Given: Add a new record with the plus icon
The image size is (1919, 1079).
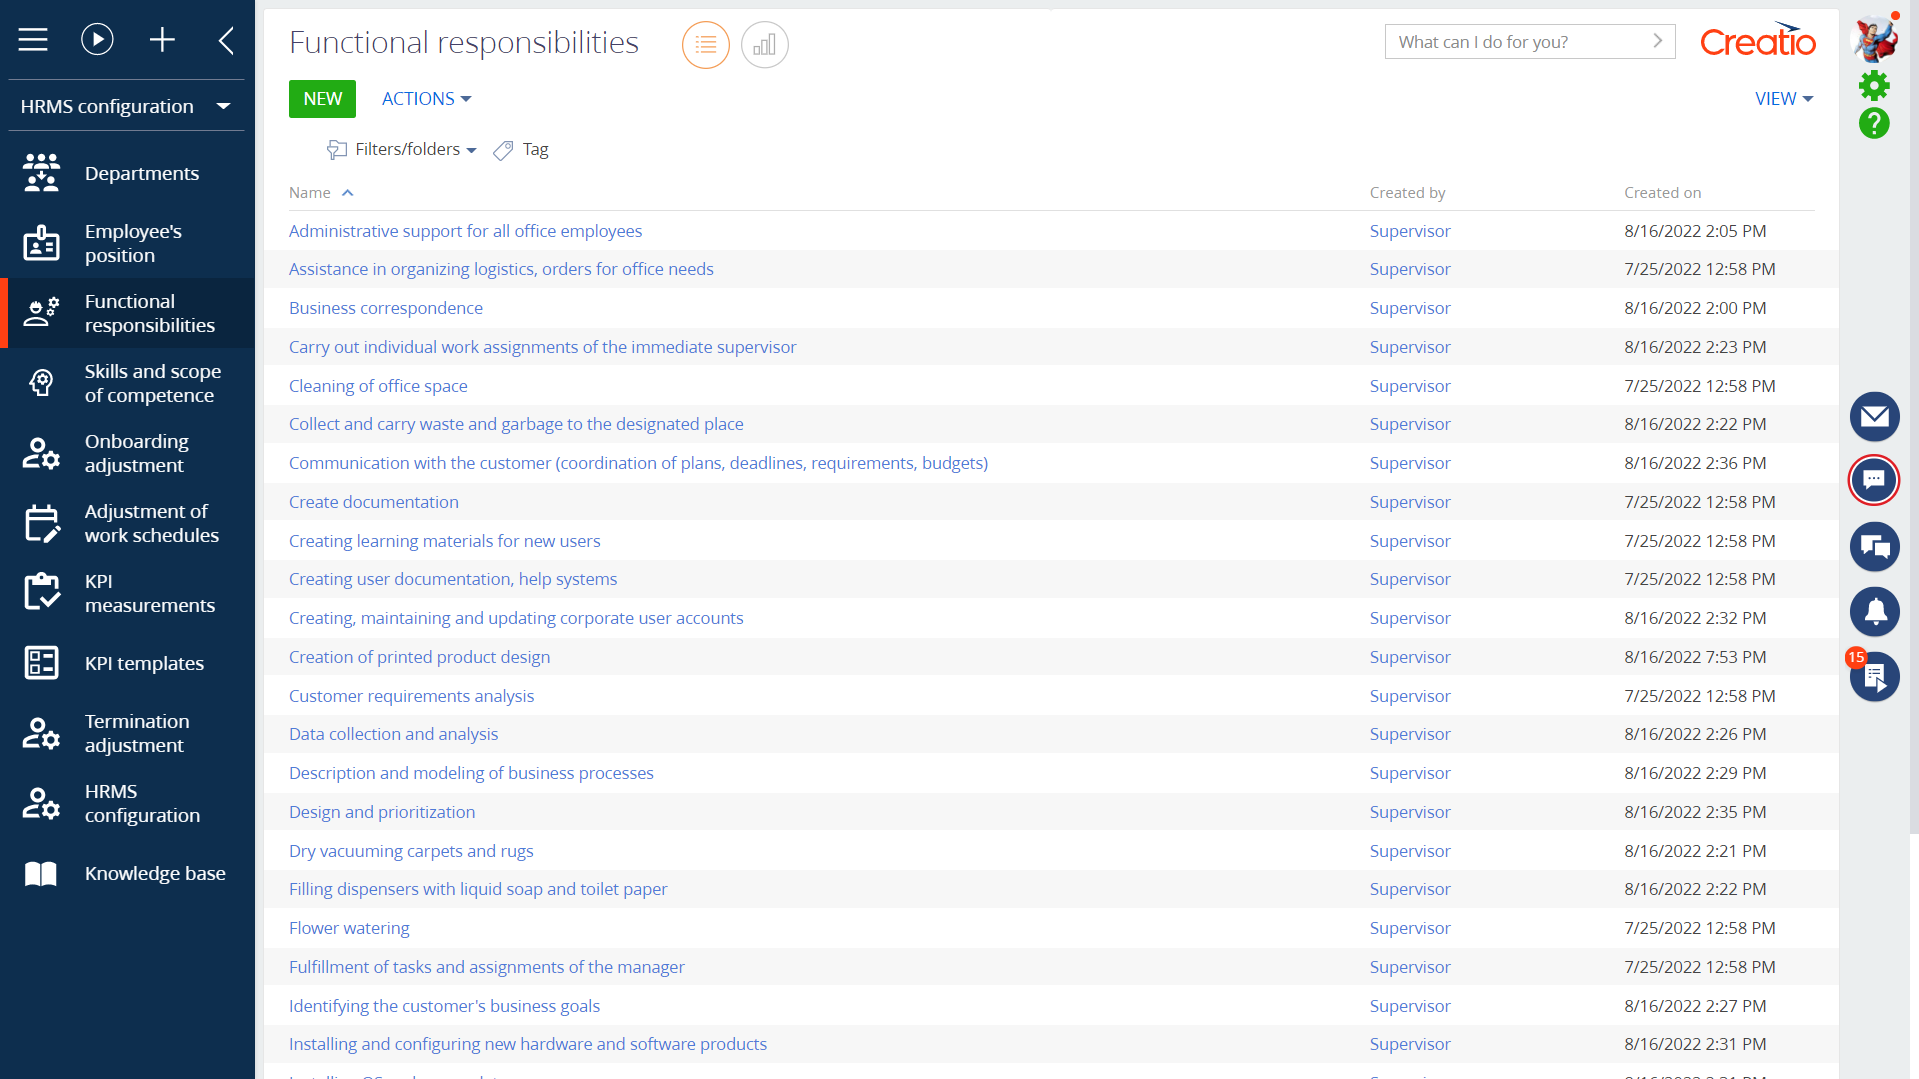Looking at the screenshot, I should tap(162, 40).
